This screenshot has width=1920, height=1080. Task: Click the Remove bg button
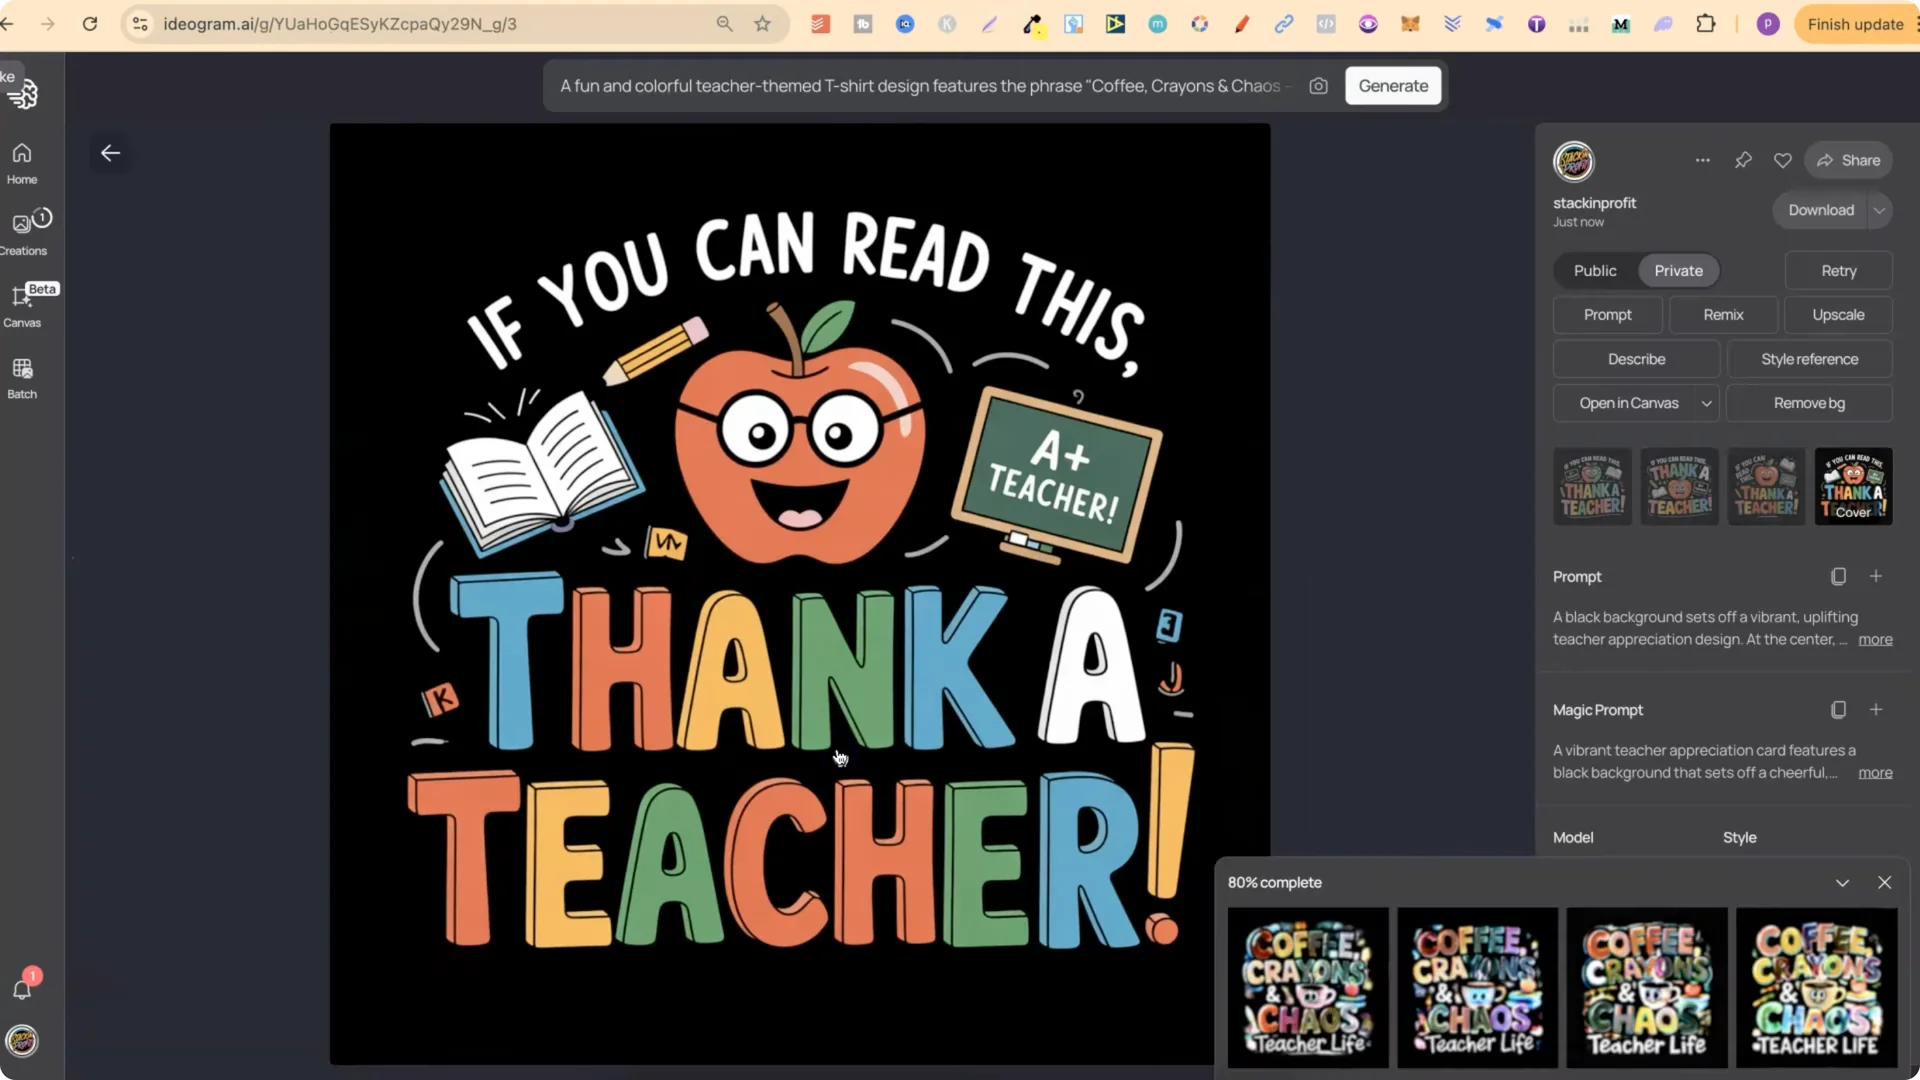coord(1808,403)
